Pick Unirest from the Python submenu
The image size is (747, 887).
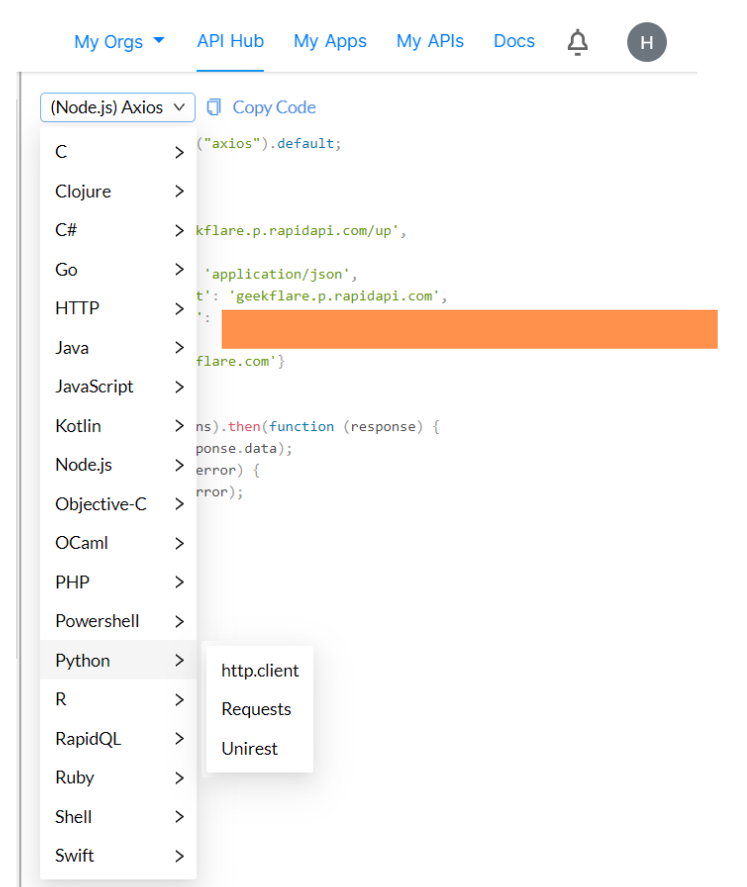pyautogui.click(x=249, y=748)
